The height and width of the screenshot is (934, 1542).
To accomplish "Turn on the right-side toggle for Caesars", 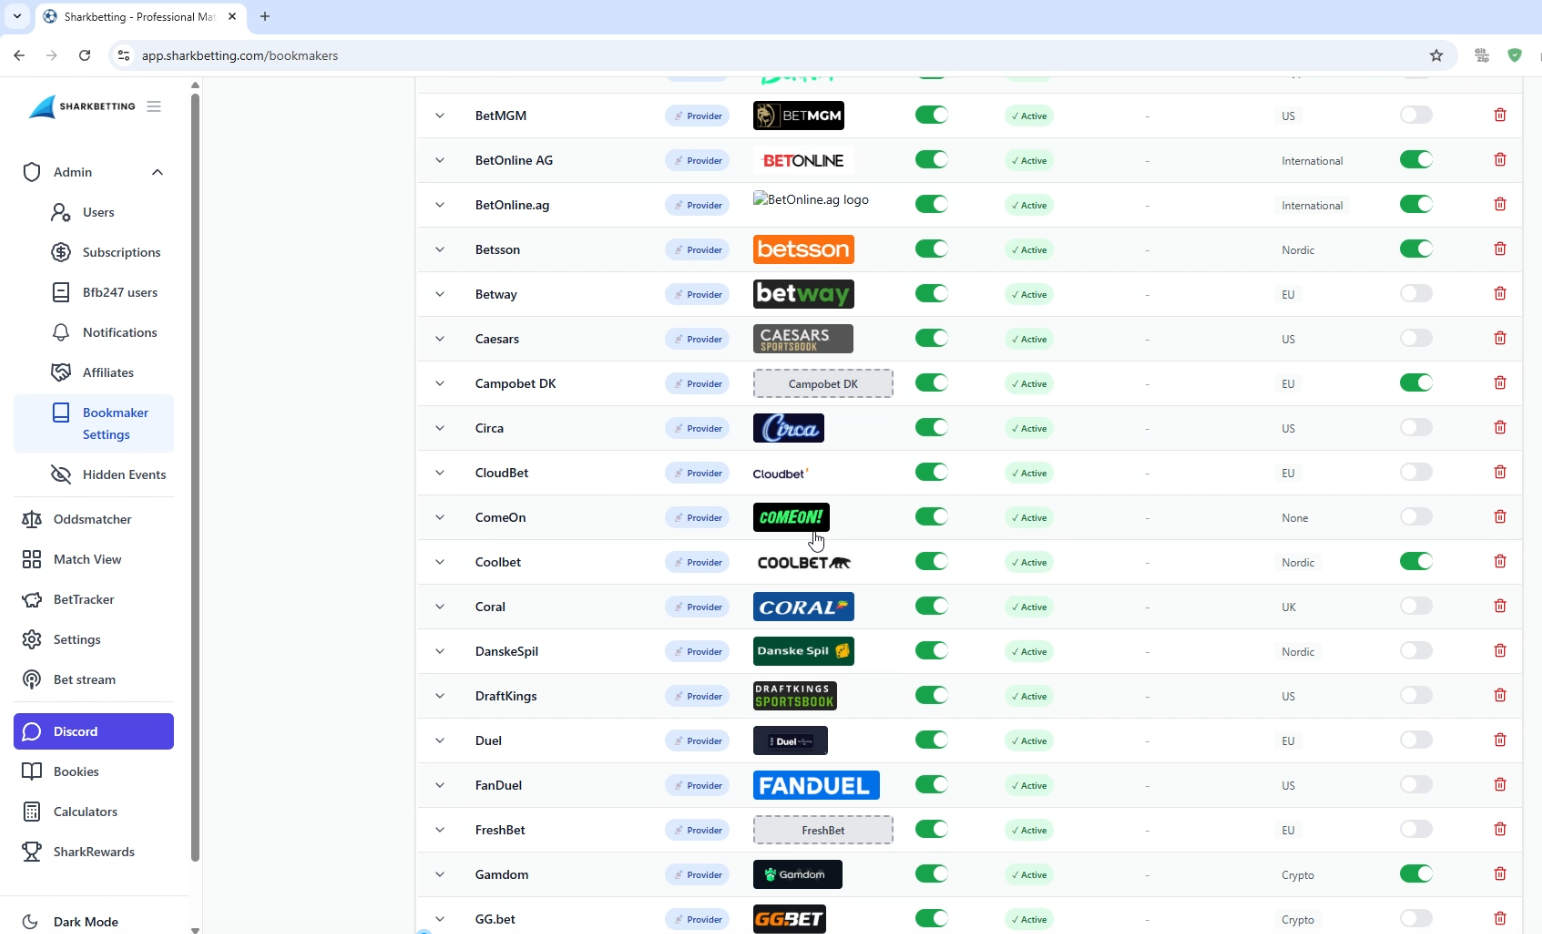I will click(x=1416, y=338).
